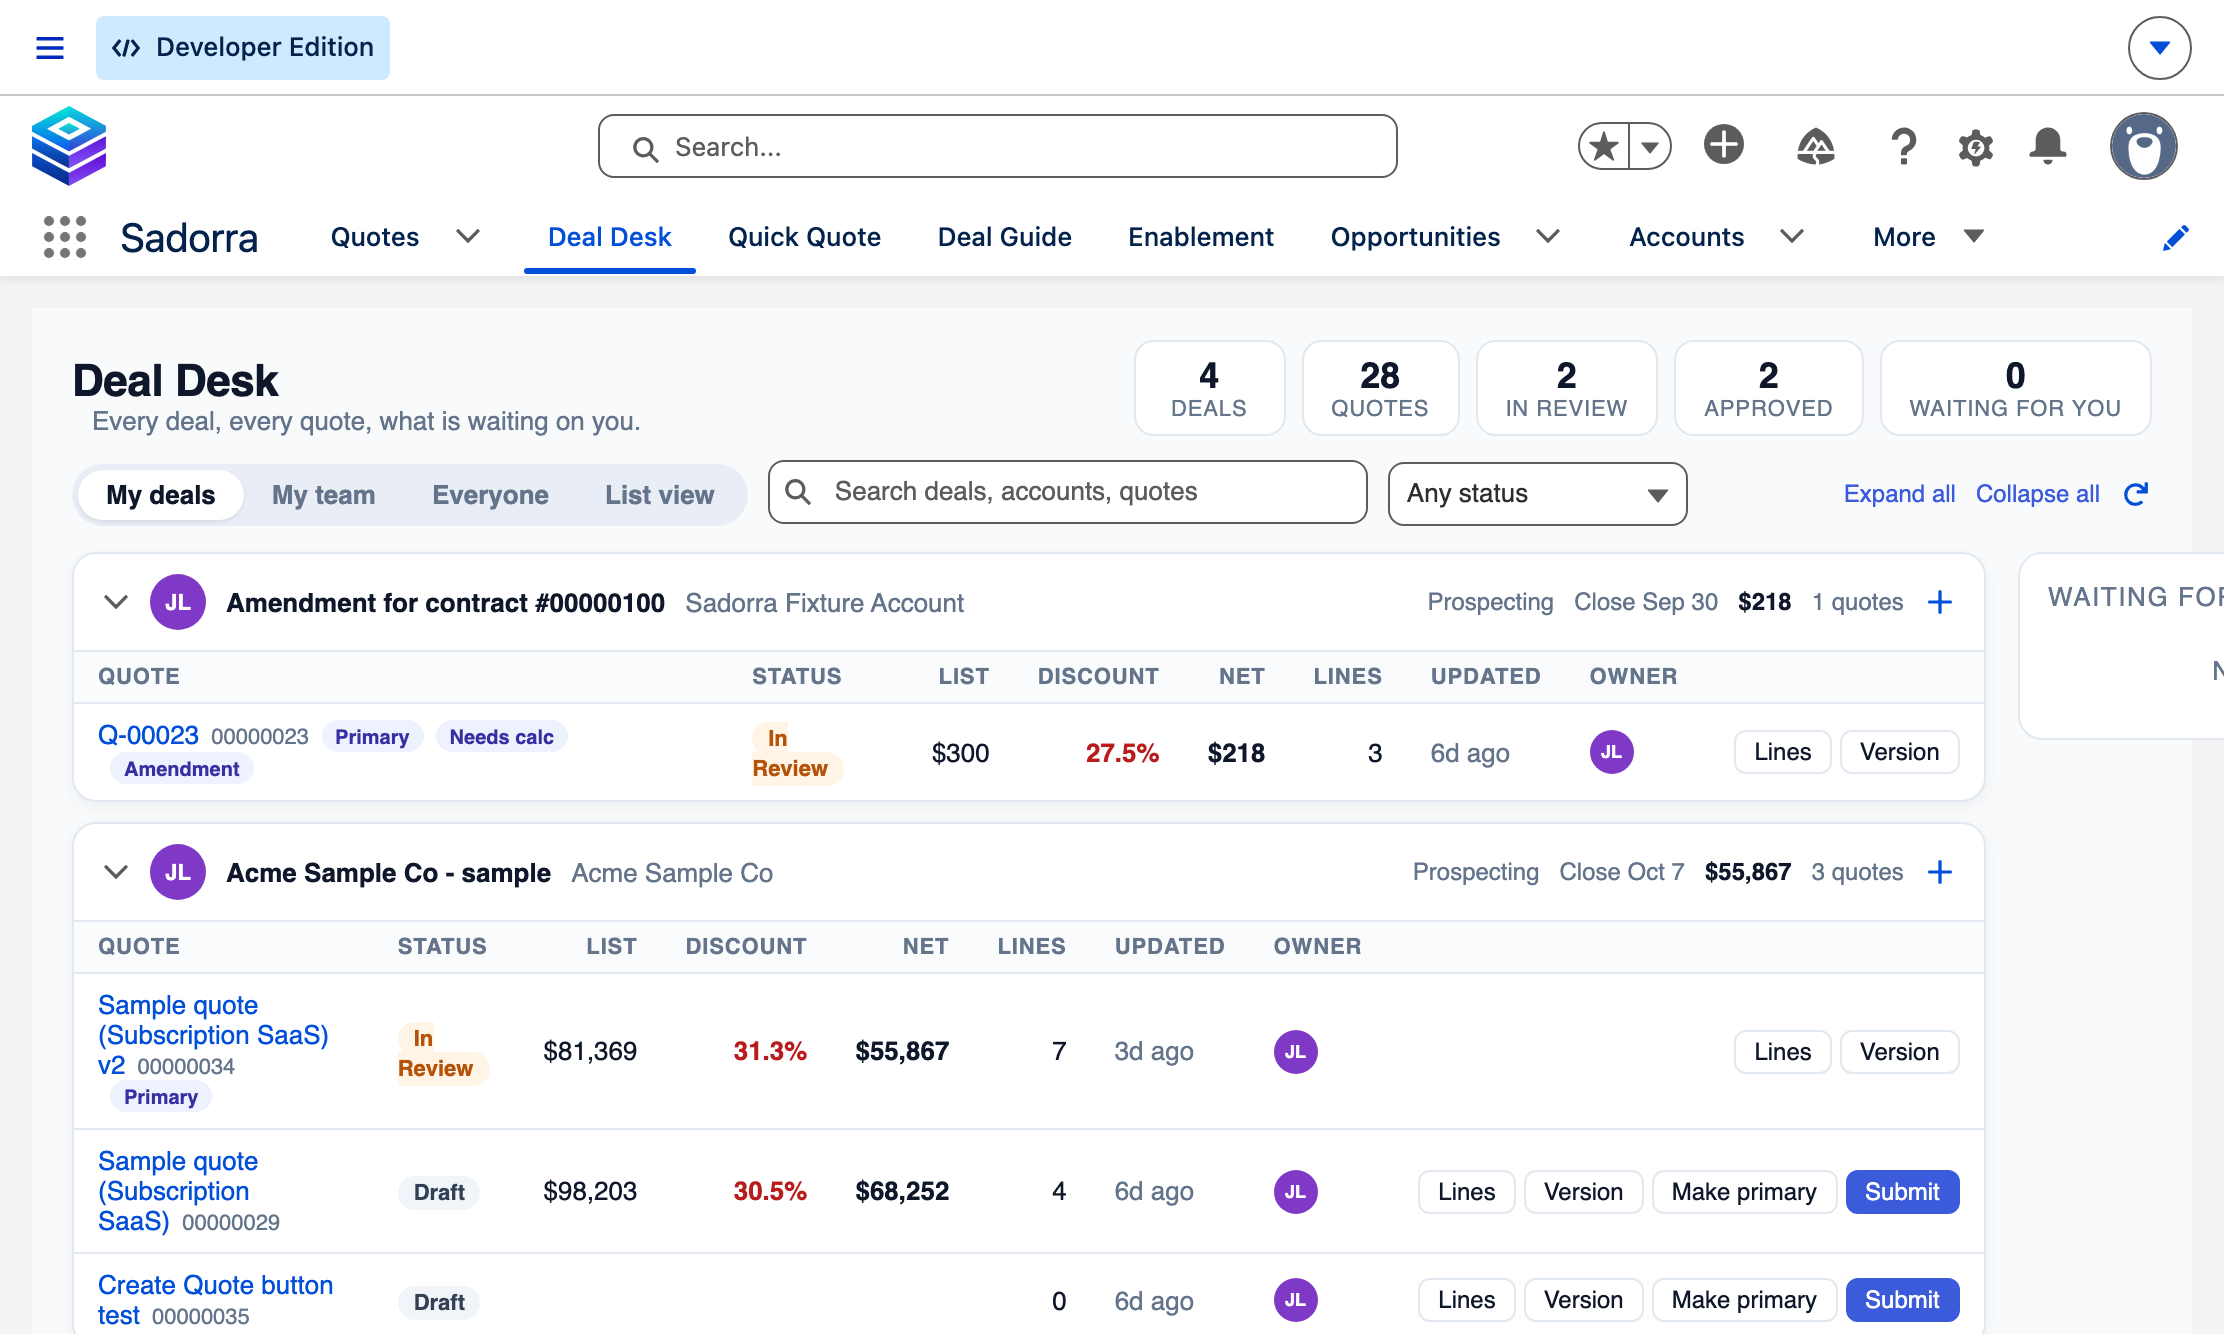
Task: Click the Search deals, accounts, quotes field
Action: (1067, 492)
